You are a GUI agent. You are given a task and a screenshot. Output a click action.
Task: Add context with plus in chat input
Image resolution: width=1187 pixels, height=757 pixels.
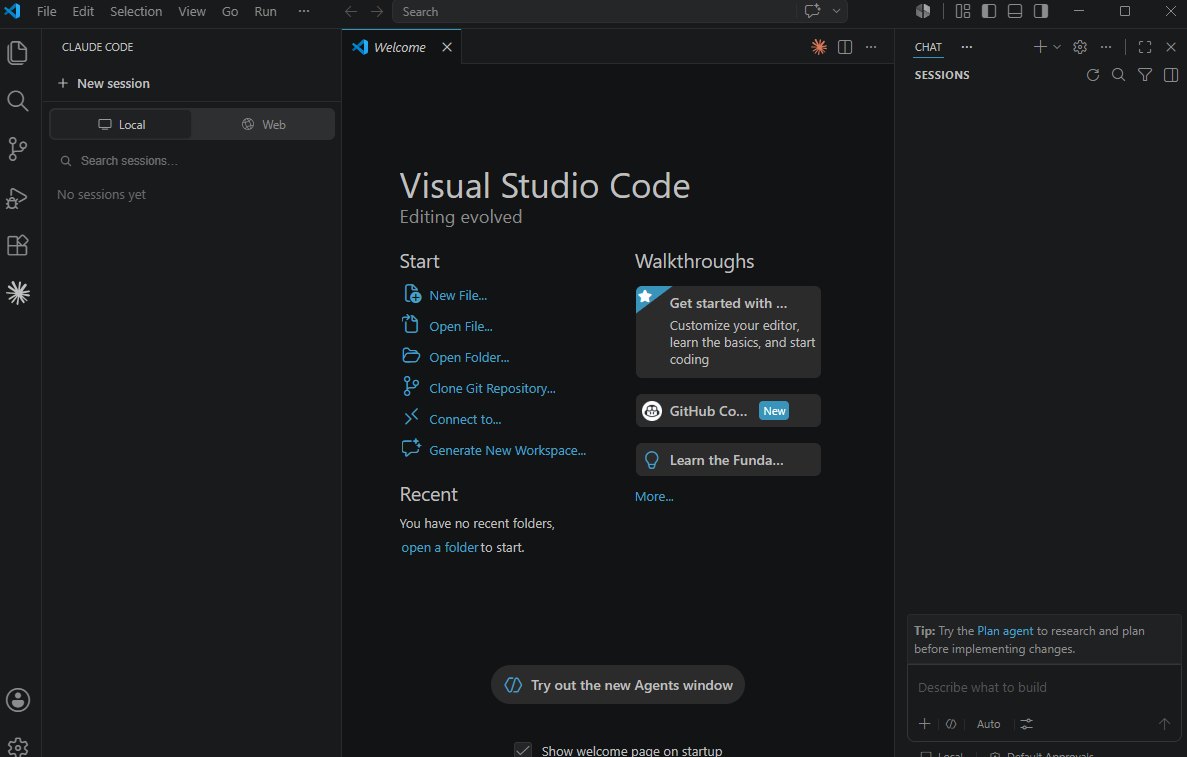(924, 724)
